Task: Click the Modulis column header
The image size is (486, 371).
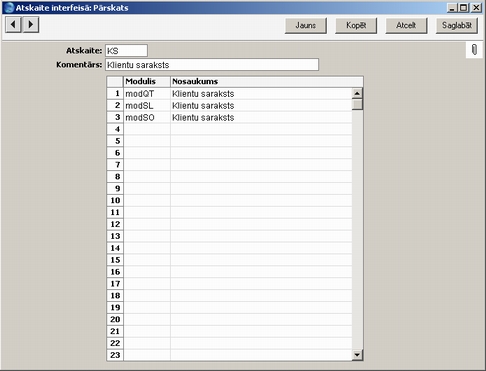Action: (x=147, y=82)
